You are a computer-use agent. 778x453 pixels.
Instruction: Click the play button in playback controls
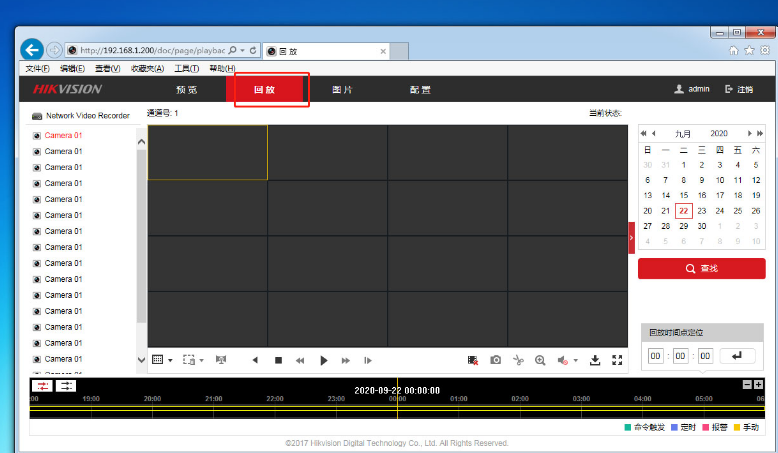coord(323,360)
